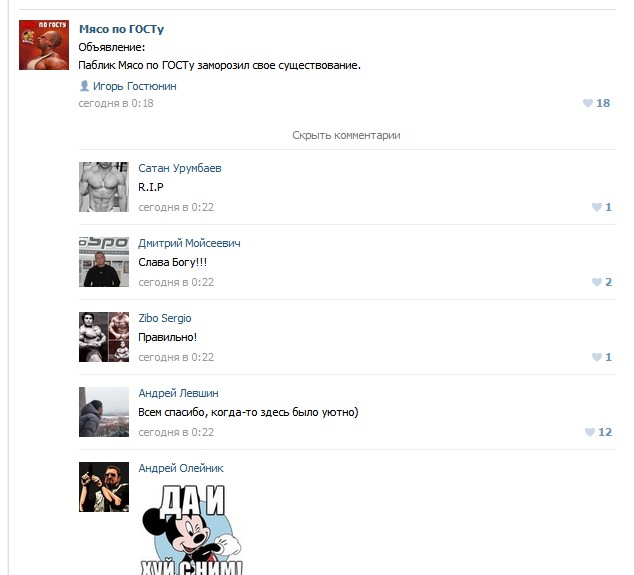The image size is (634, 575).
Task: Open Zibo Sergio's avatar collage
Action: click(x=104, y=337)
